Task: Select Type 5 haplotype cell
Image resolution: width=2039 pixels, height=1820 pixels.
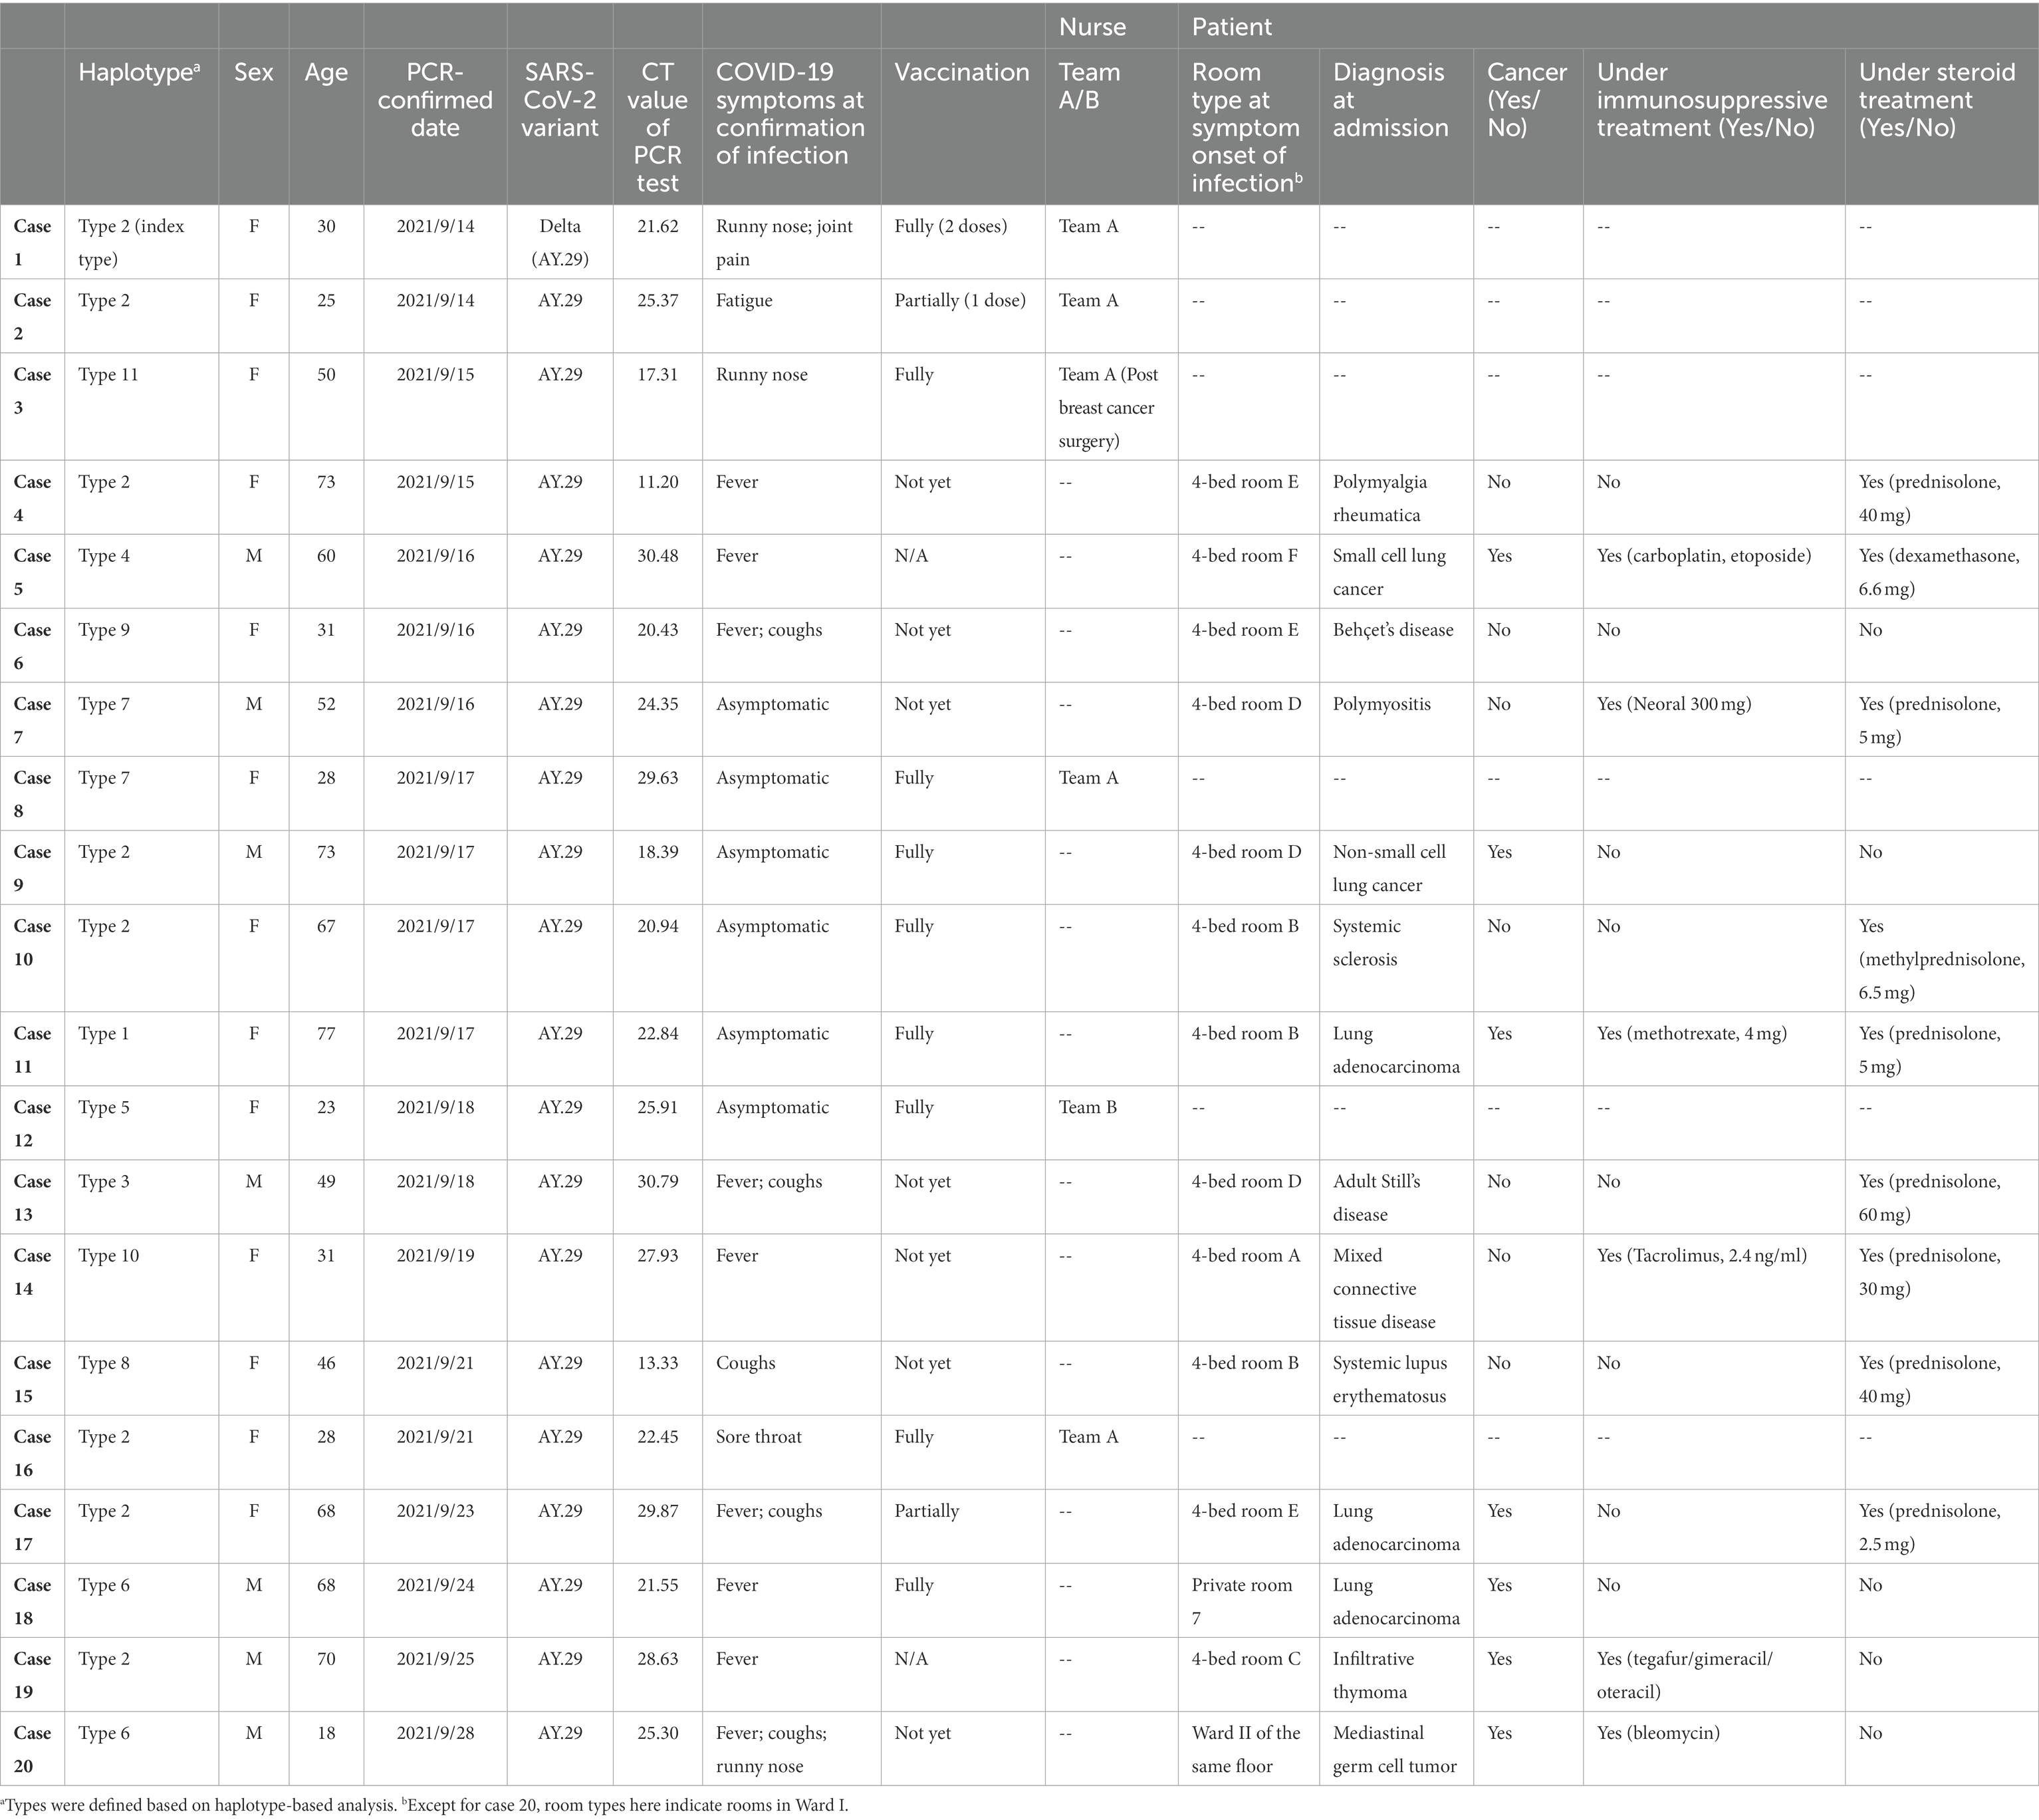Action: click(x=103, y=1107)
